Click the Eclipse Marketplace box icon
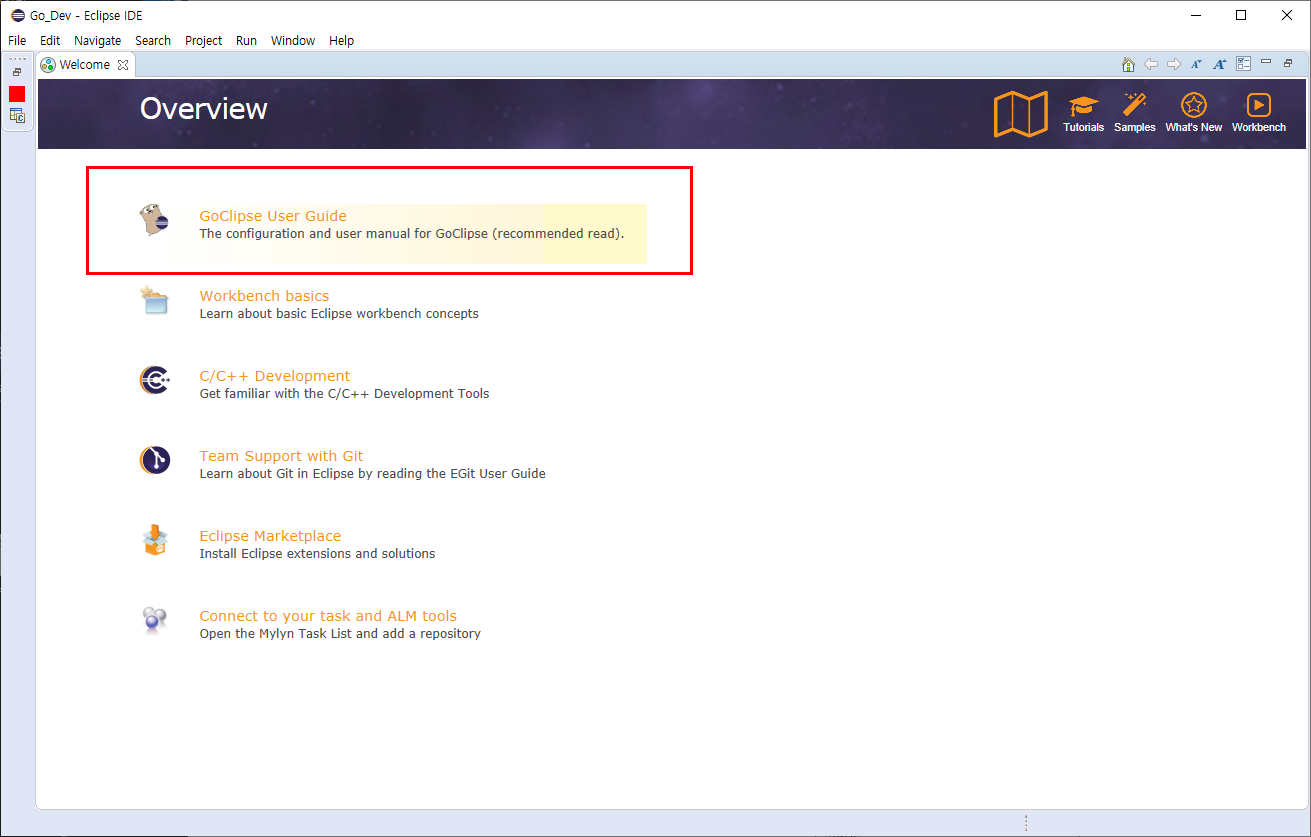Image resolution: width=1311 pixels, height=837 pixels. point(154,540)
